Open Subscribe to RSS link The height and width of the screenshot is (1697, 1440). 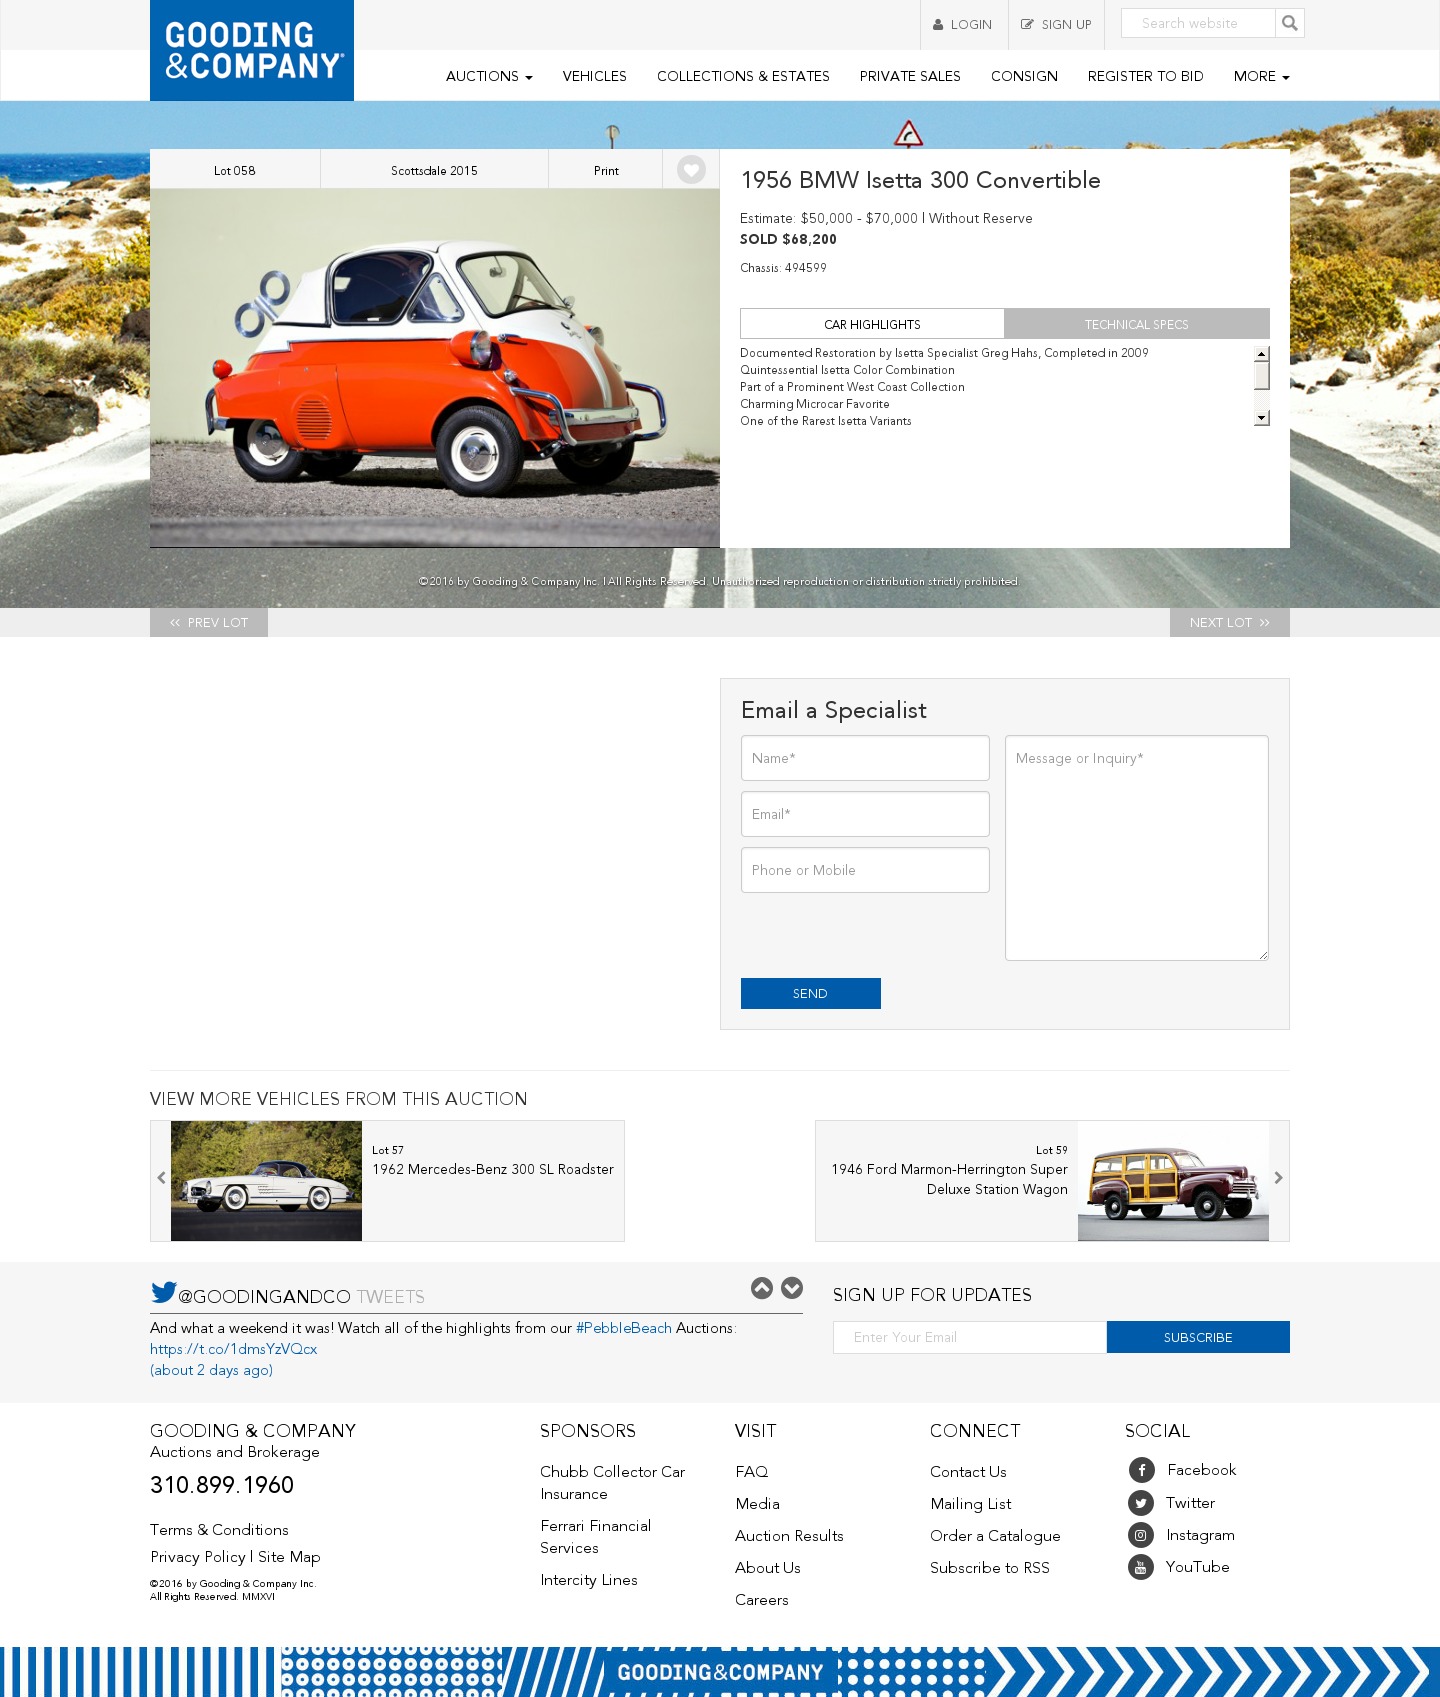pyautogui.click(x=990, y=1568)
